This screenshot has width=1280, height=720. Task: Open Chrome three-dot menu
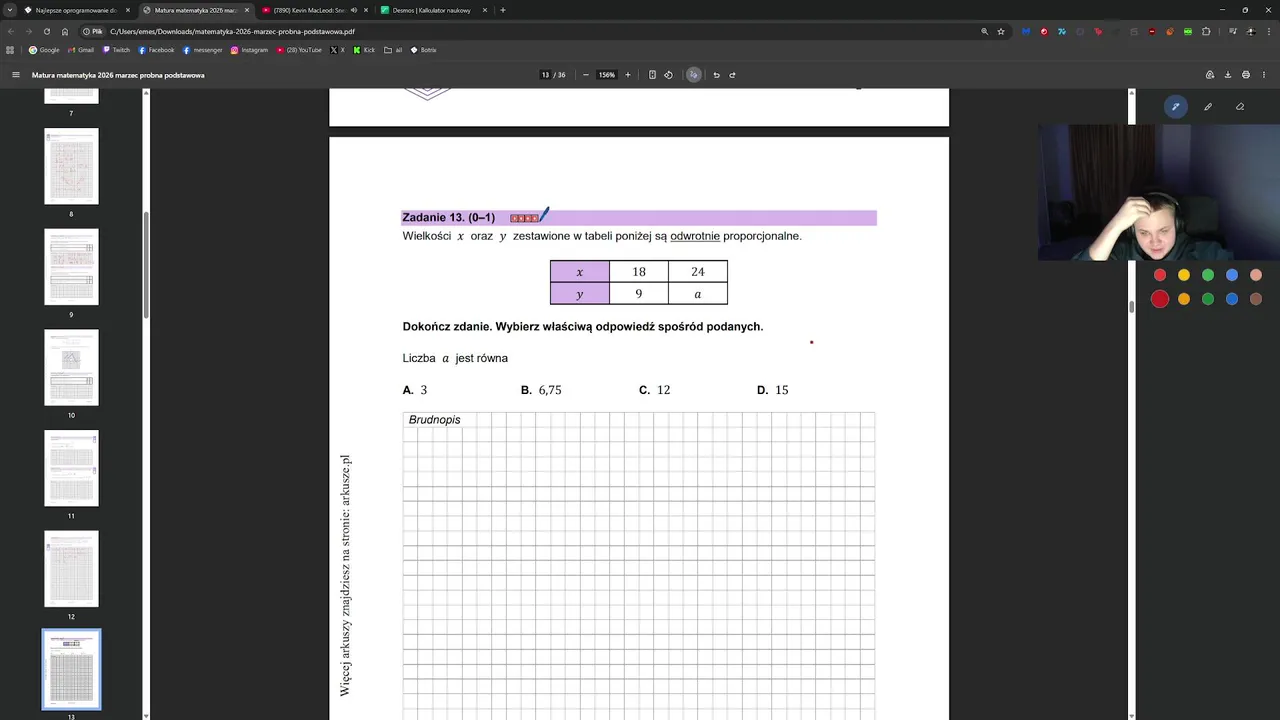(x=1267, y=31)
